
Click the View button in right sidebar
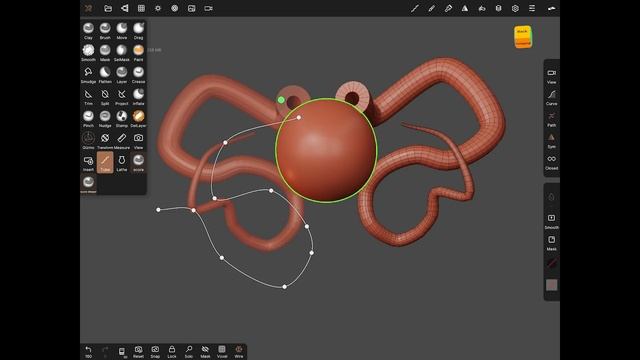[x=551, y=76]
